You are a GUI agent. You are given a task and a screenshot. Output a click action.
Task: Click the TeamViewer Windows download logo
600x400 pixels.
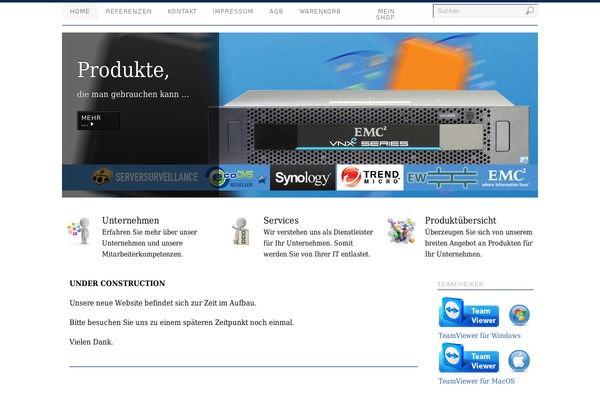tap(469, 312)
